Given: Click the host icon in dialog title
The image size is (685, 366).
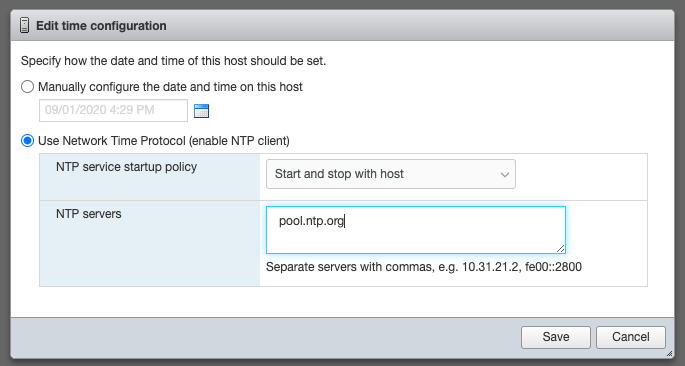Looking at the screenshot, I should click(24, 25).
